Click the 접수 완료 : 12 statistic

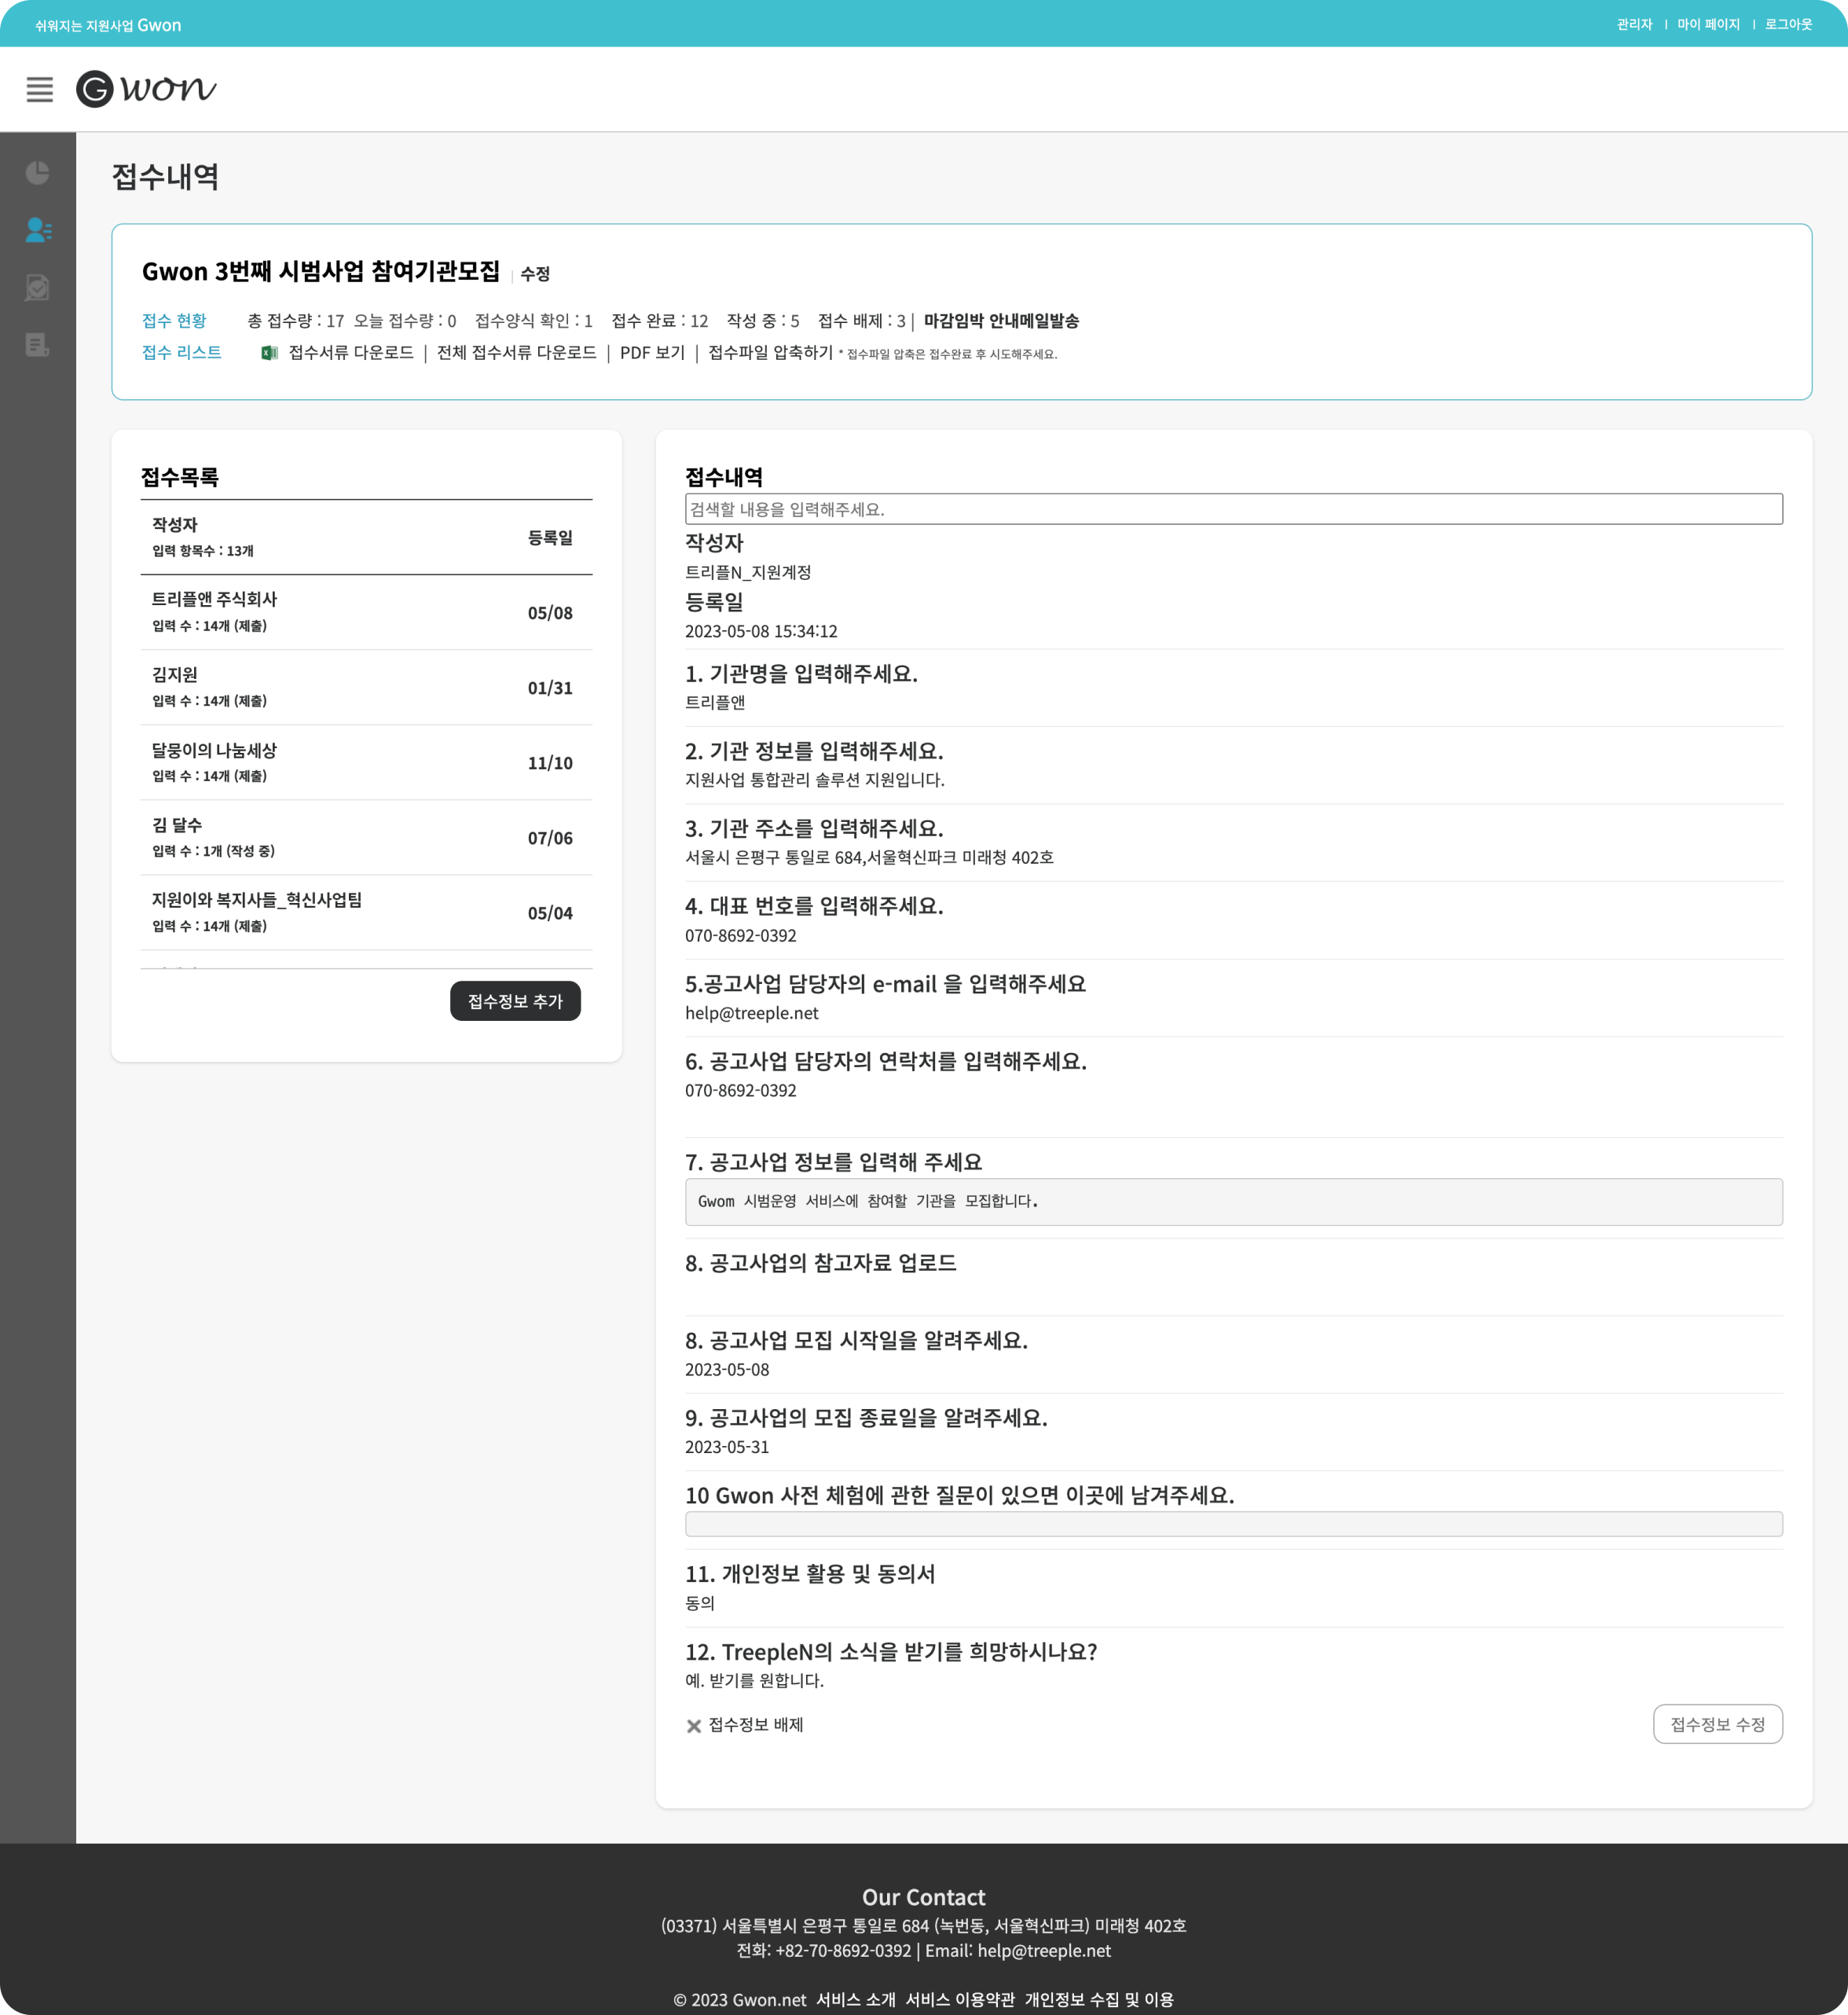click(x=660, y=321)
